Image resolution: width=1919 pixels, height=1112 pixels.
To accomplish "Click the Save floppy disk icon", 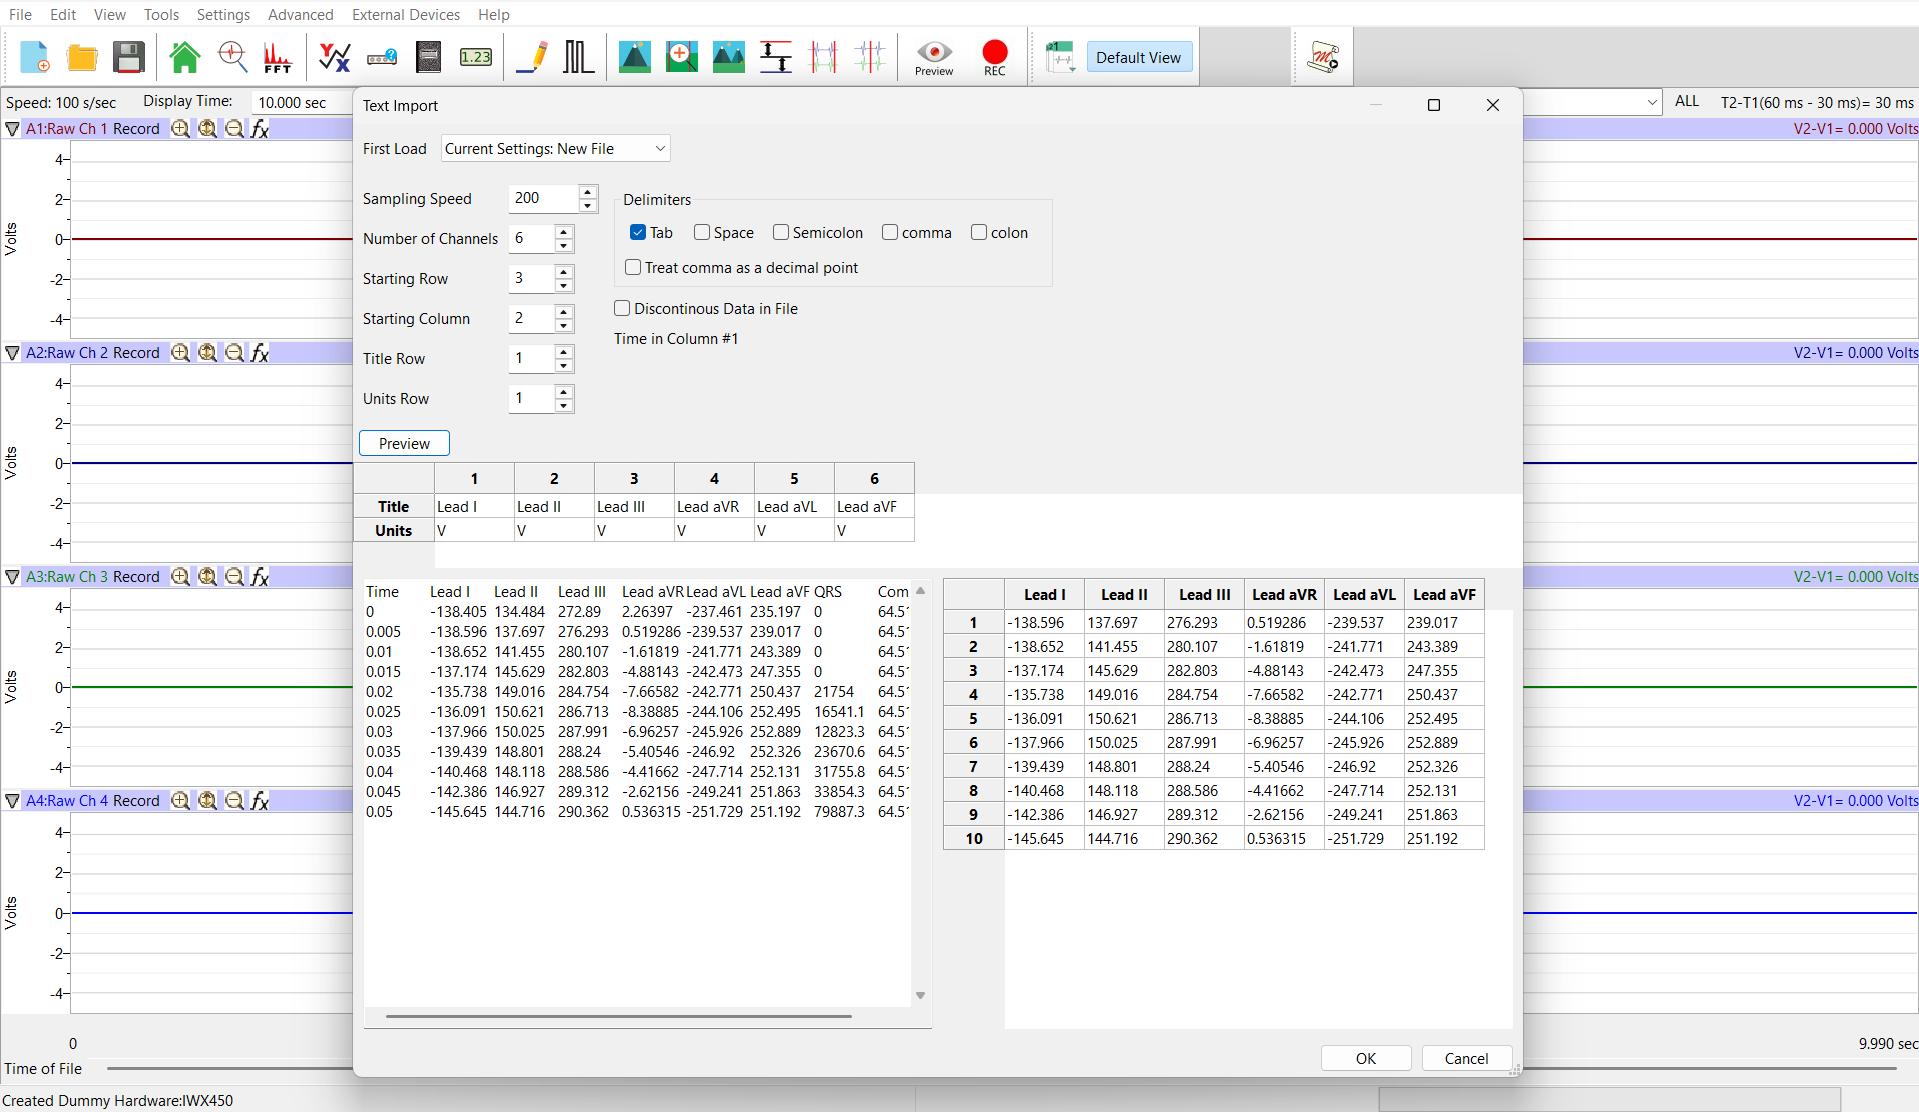I will point(129,57).
